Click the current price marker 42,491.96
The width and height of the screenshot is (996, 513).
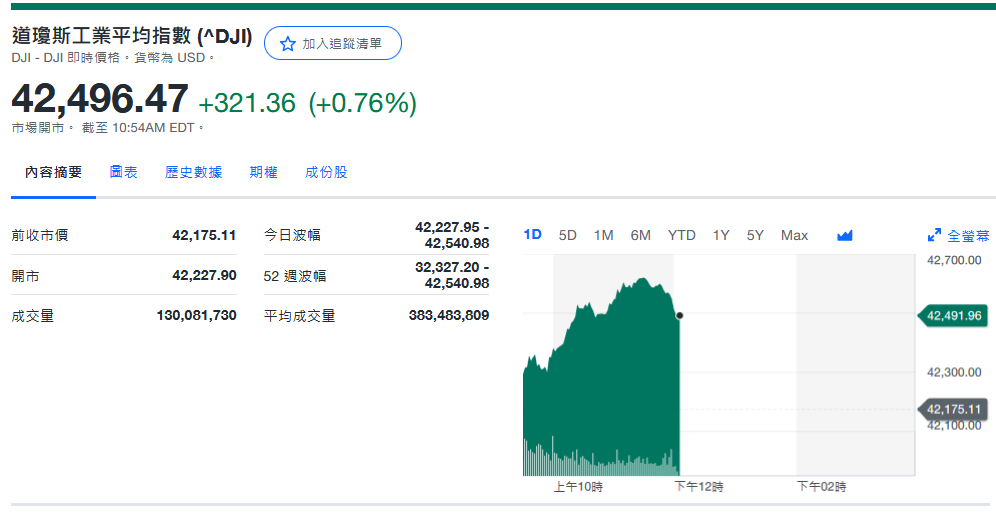pos(954,316)
